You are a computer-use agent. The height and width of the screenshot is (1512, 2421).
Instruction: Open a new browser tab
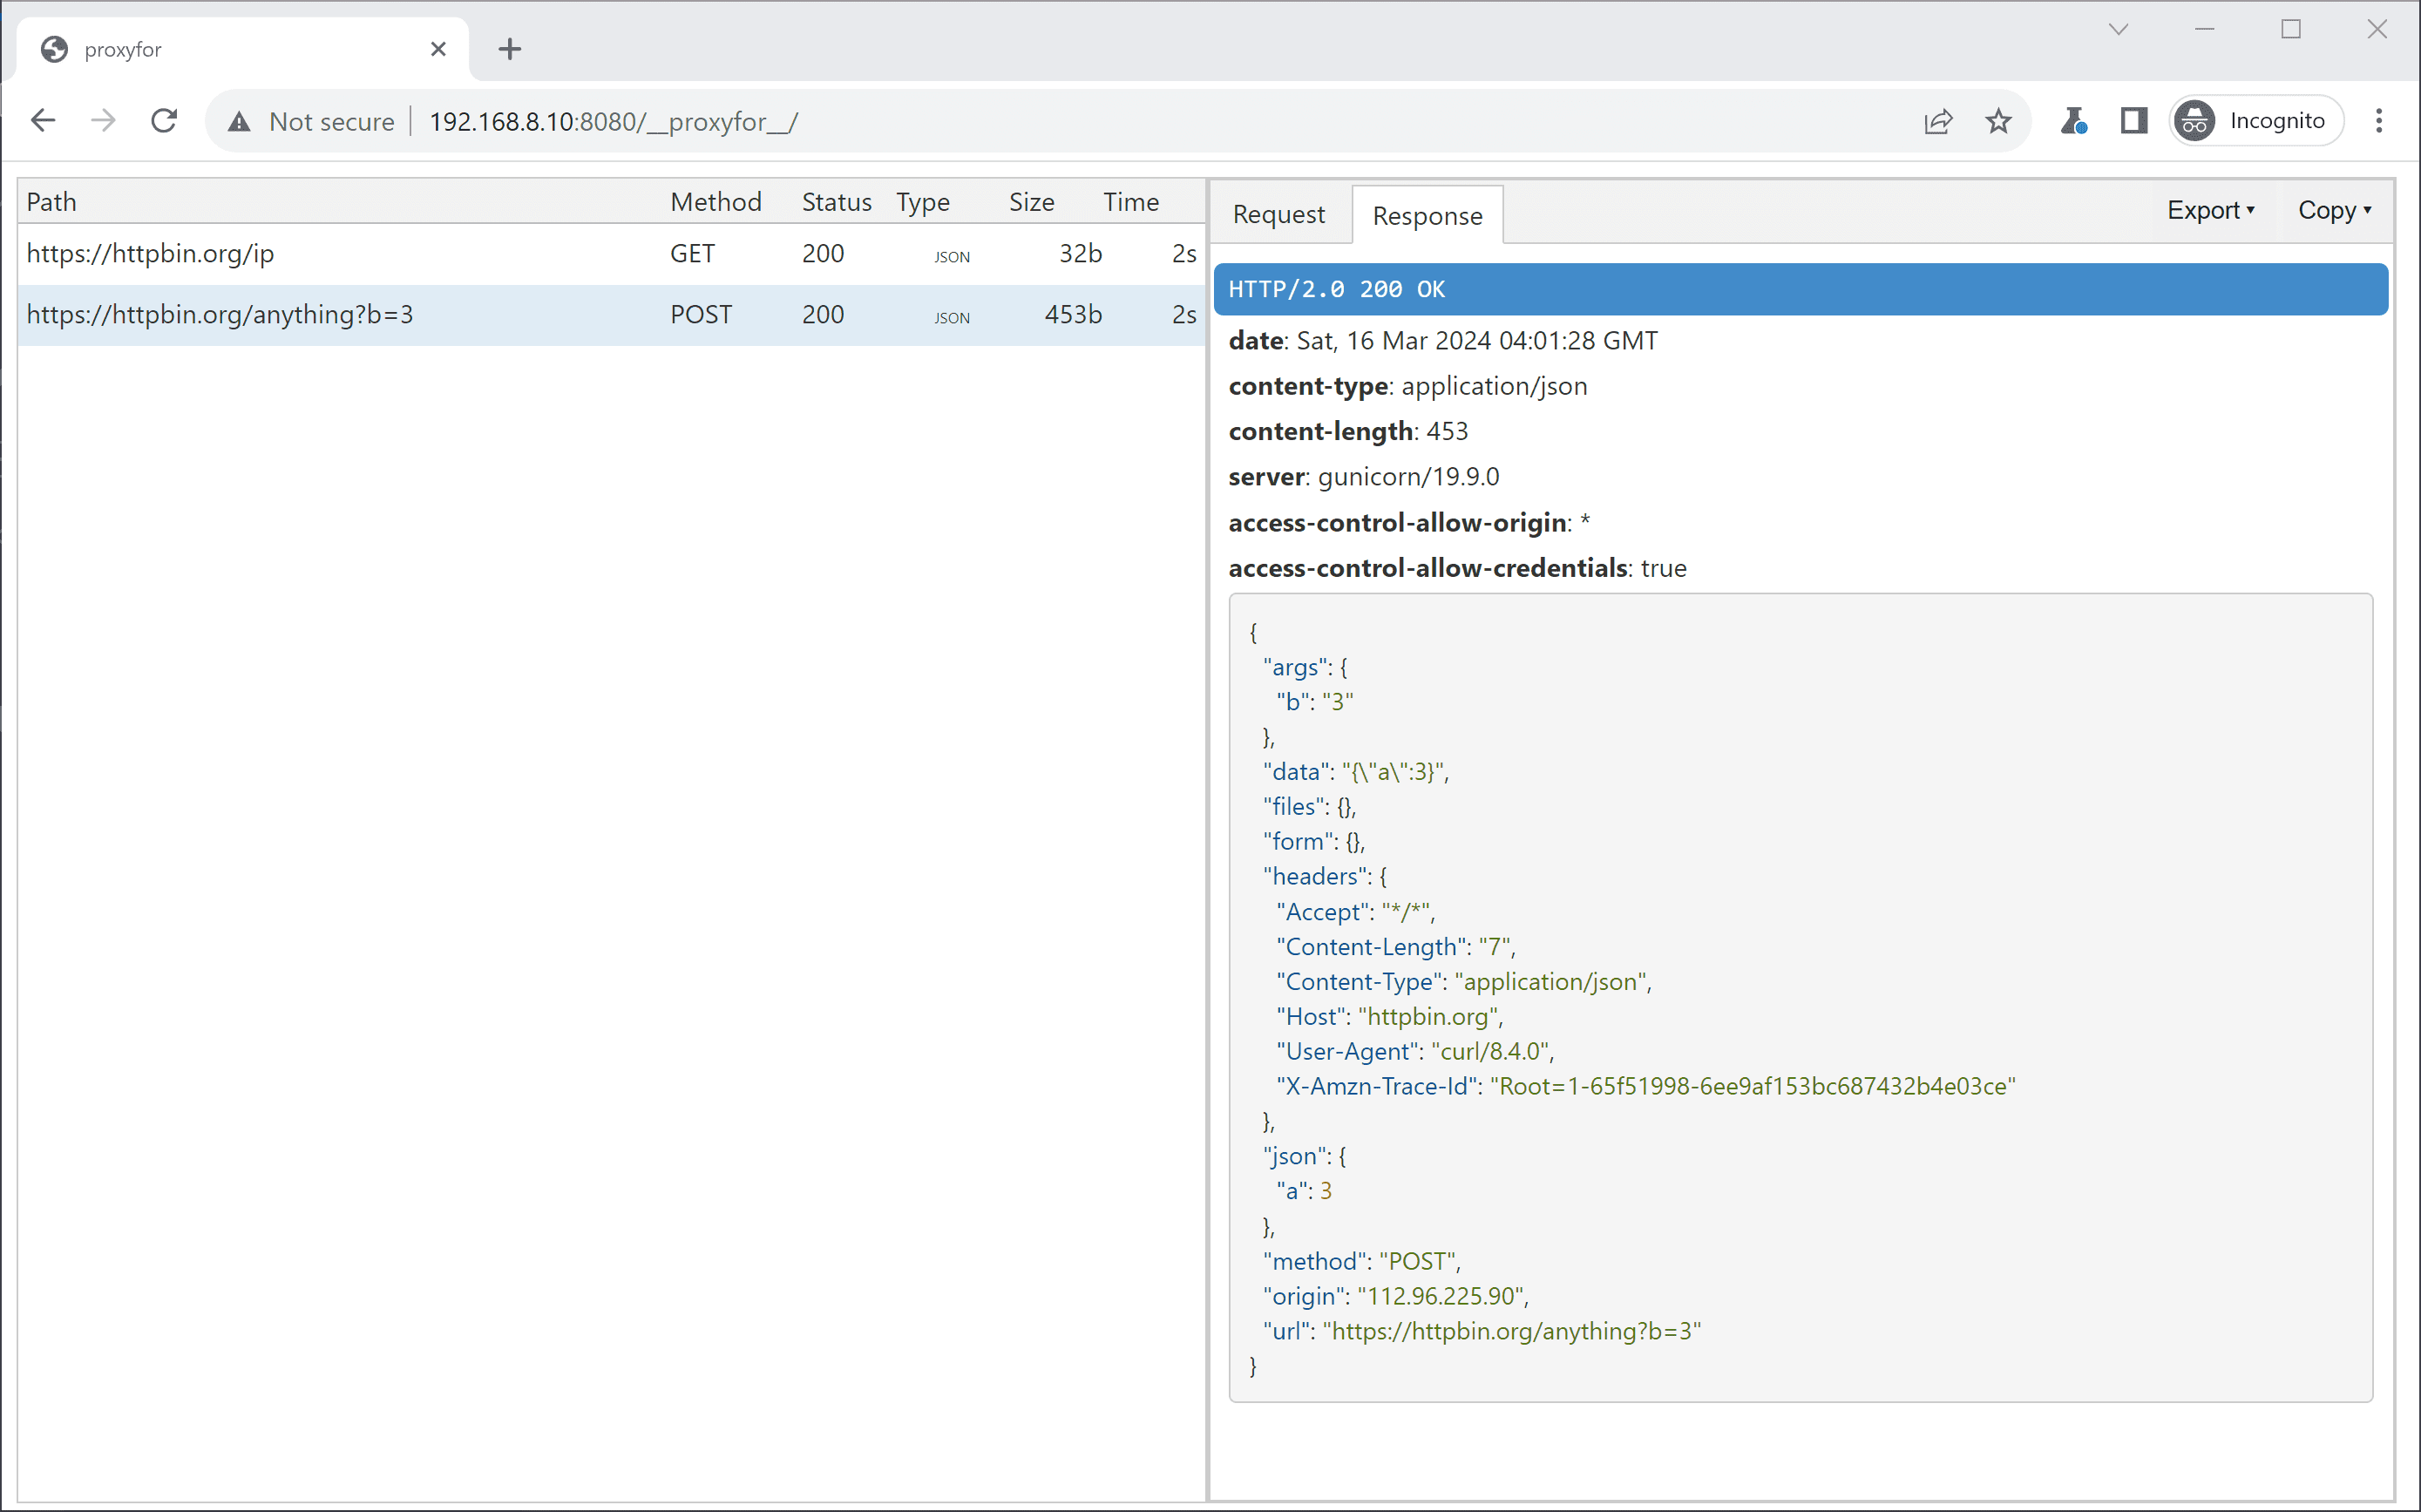pos(510,49)
